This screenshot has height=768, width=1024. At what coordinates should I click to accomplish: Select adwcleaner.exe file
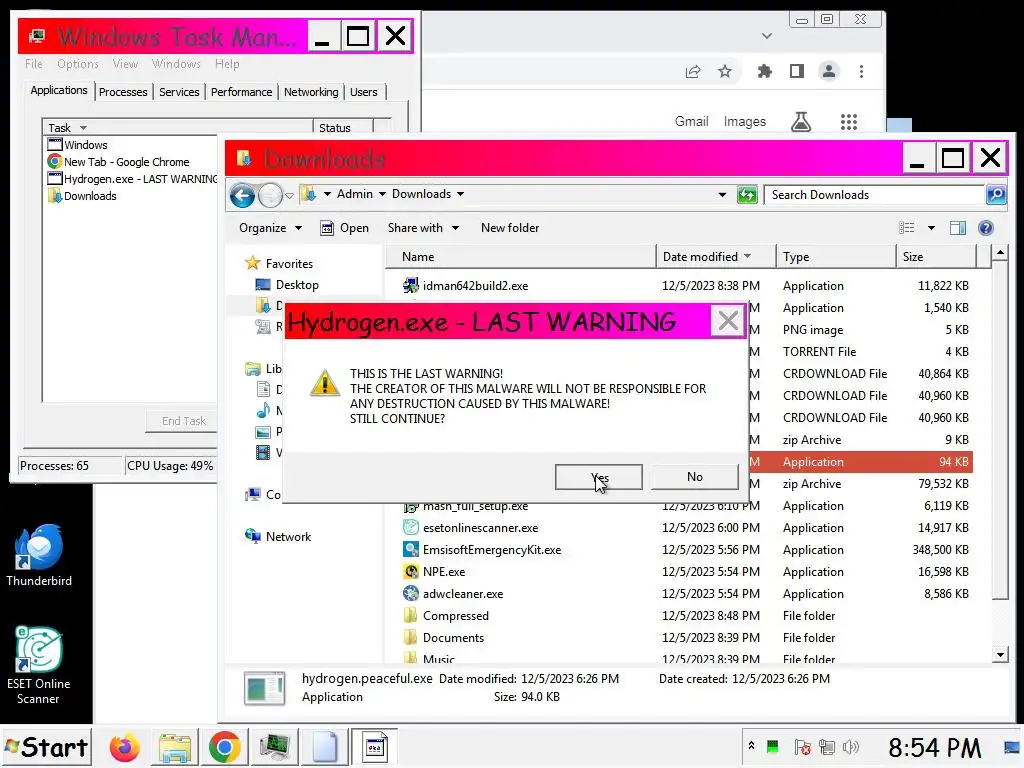tap(463, 594)
